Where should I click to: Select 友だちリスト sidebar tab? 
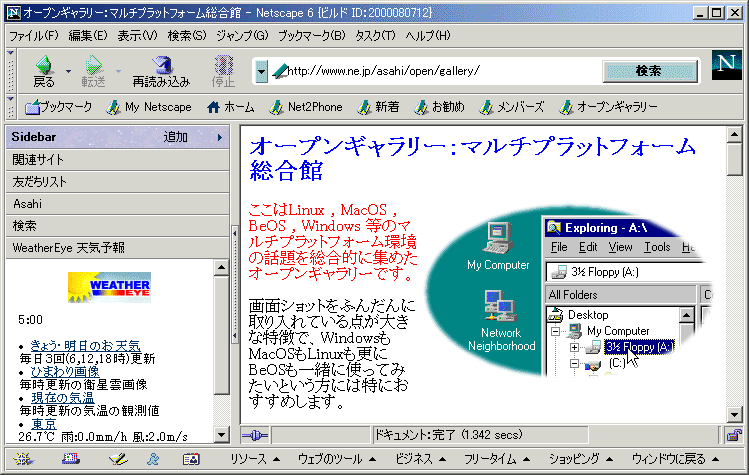pyautogui.click(x=118, y=182)
